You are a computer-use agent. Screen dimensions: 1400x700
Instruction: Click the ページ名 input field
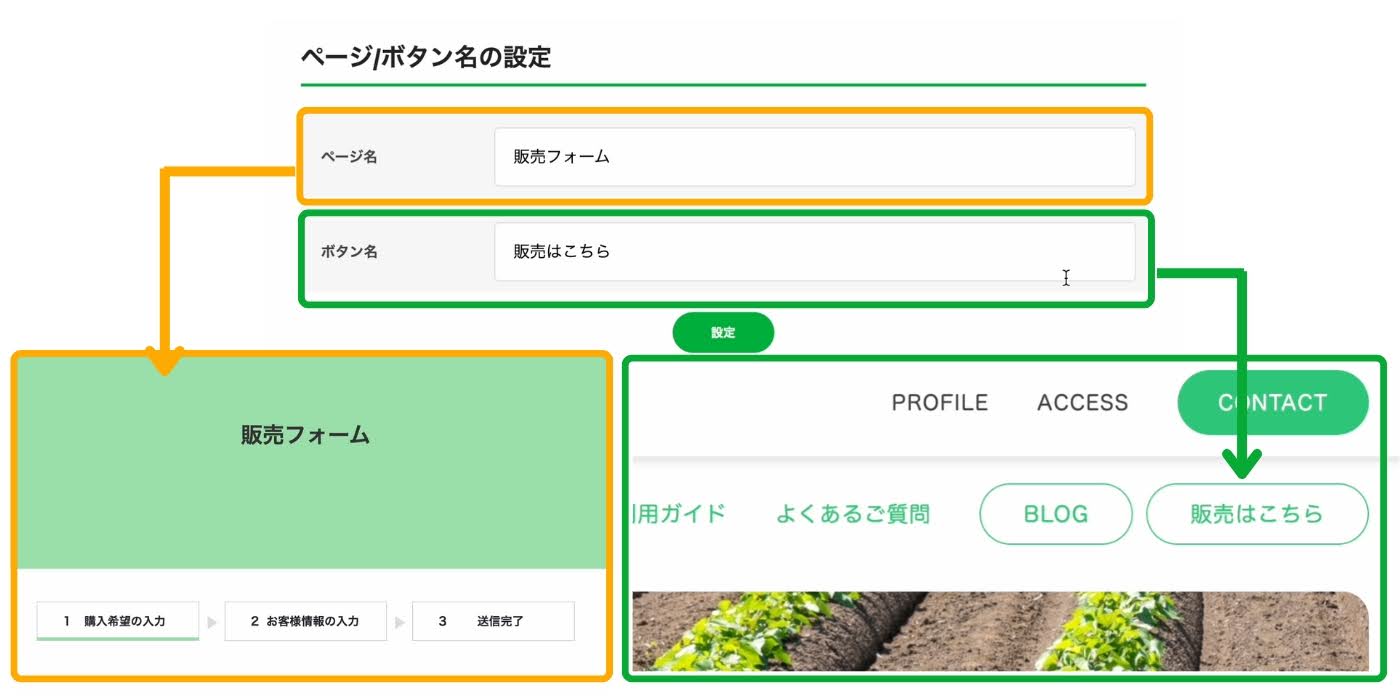[x=814, y=157]
